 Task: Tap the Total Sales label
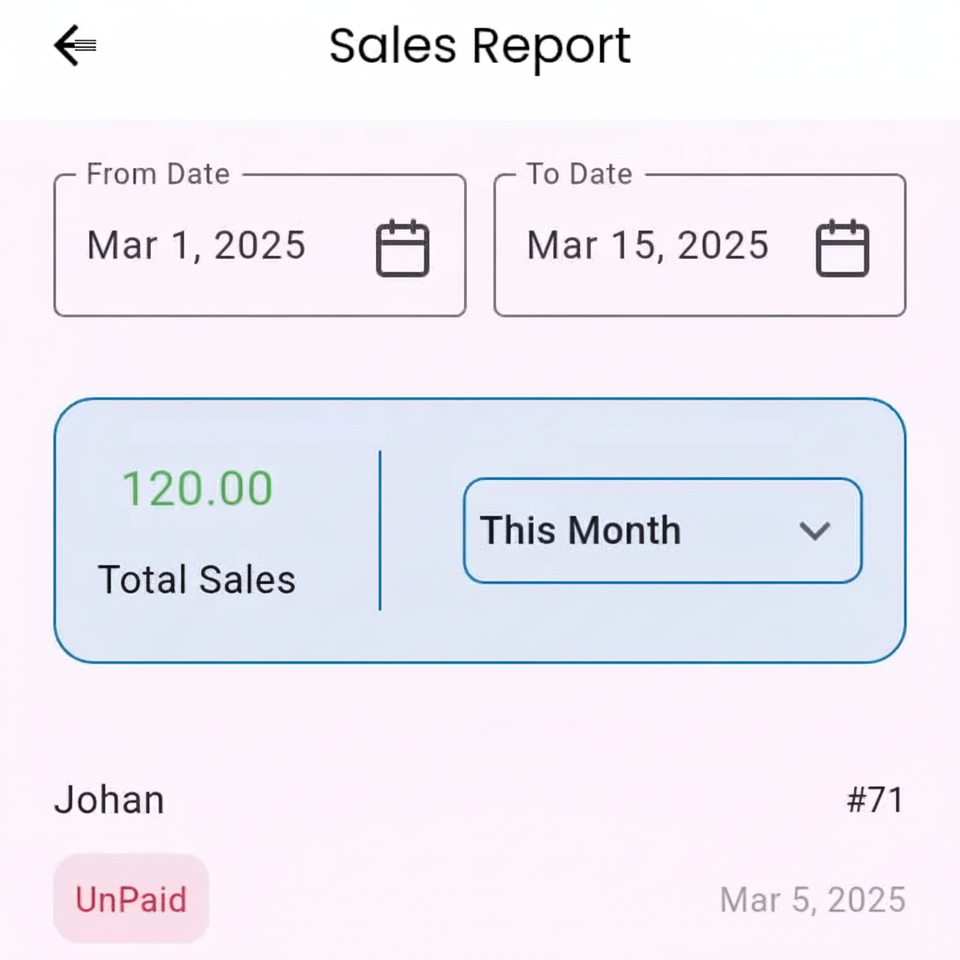(x=197, y=580)
